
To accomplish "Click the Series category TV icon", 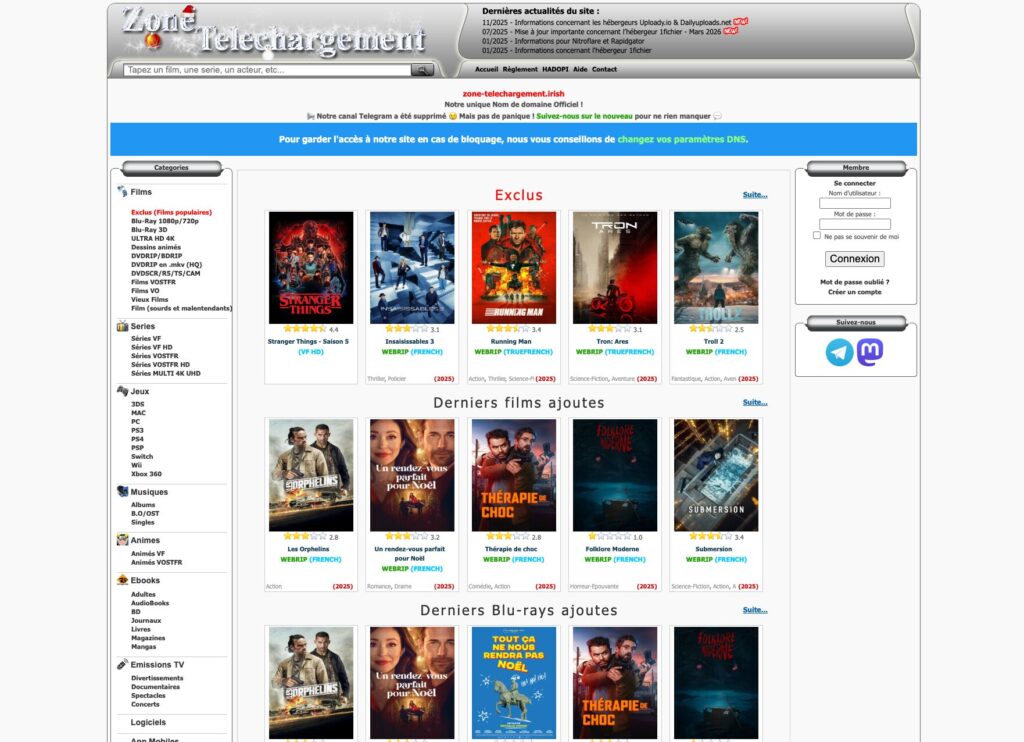I will coord(122,326).
